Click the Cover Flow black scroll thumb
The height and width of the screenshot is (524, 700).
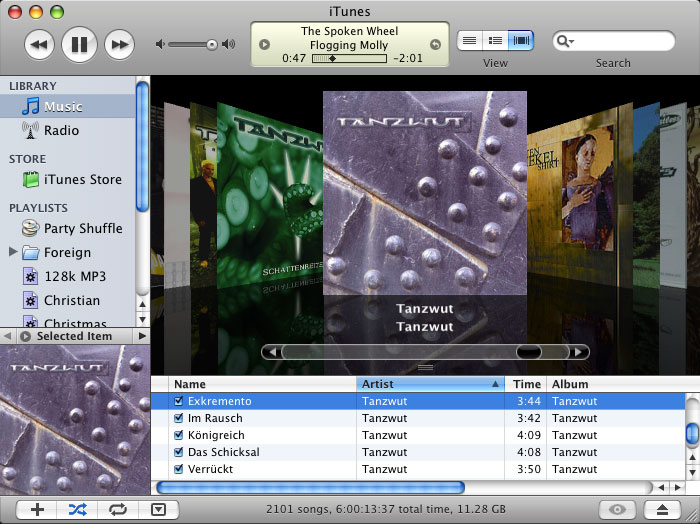529,352
